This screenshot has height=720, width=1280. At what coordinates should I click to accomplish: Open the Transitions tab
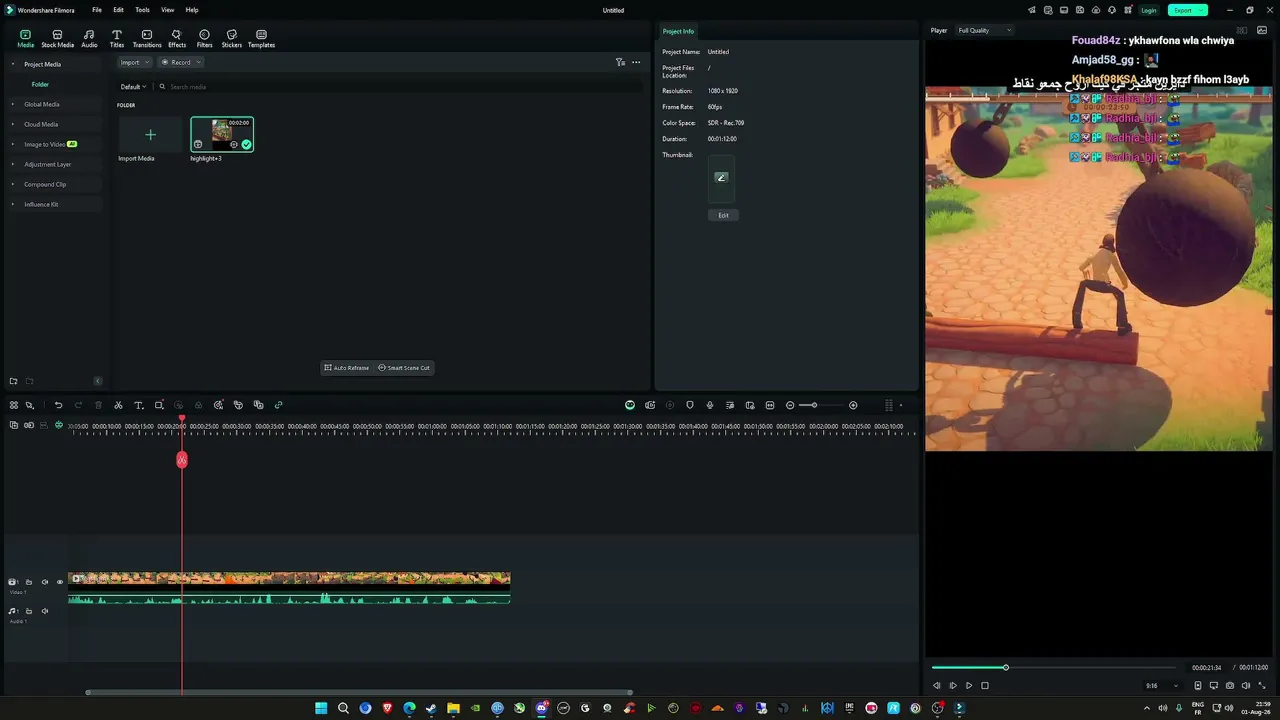[147, 39]
